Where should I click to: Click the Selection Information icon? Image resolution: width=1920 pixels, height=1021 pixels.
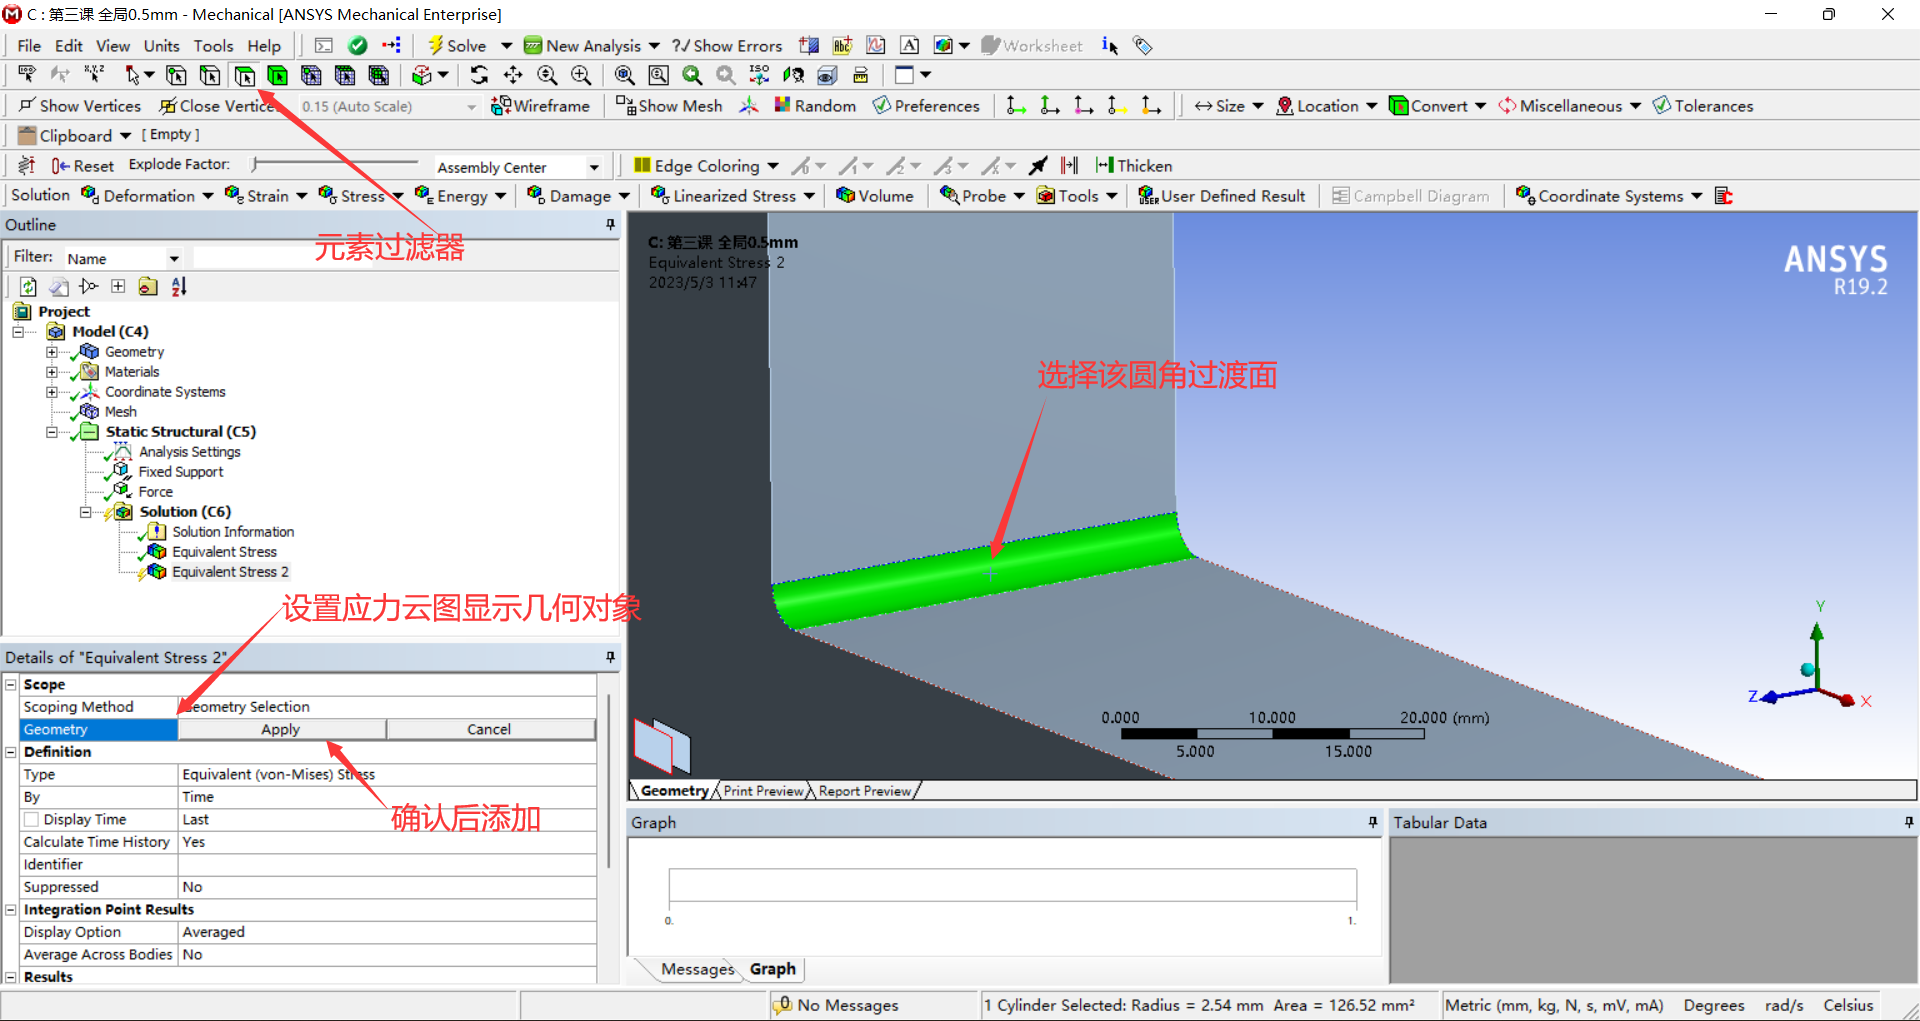1109,45
